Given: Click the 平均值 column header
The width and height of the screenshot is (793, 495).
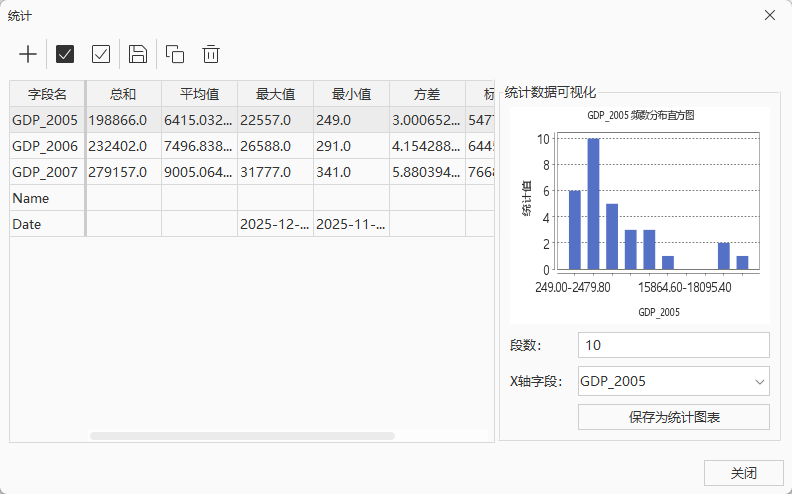Looking at the screenshot, I should pos(199,94).
